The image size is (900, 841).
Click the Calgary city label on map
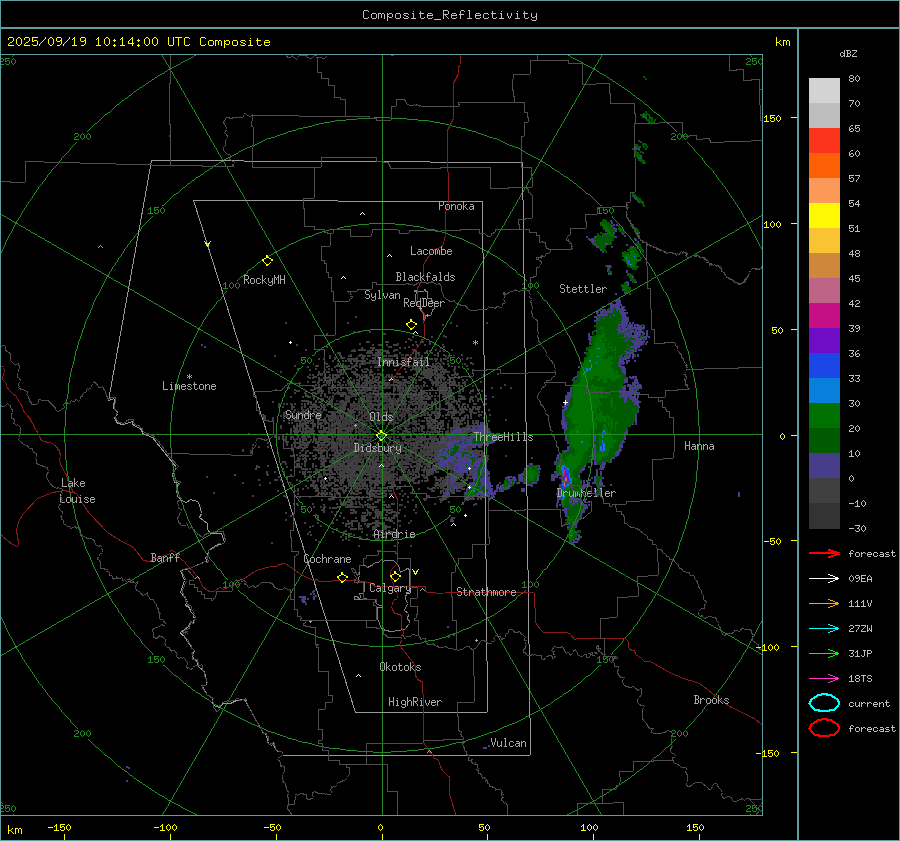pos(390,589)
